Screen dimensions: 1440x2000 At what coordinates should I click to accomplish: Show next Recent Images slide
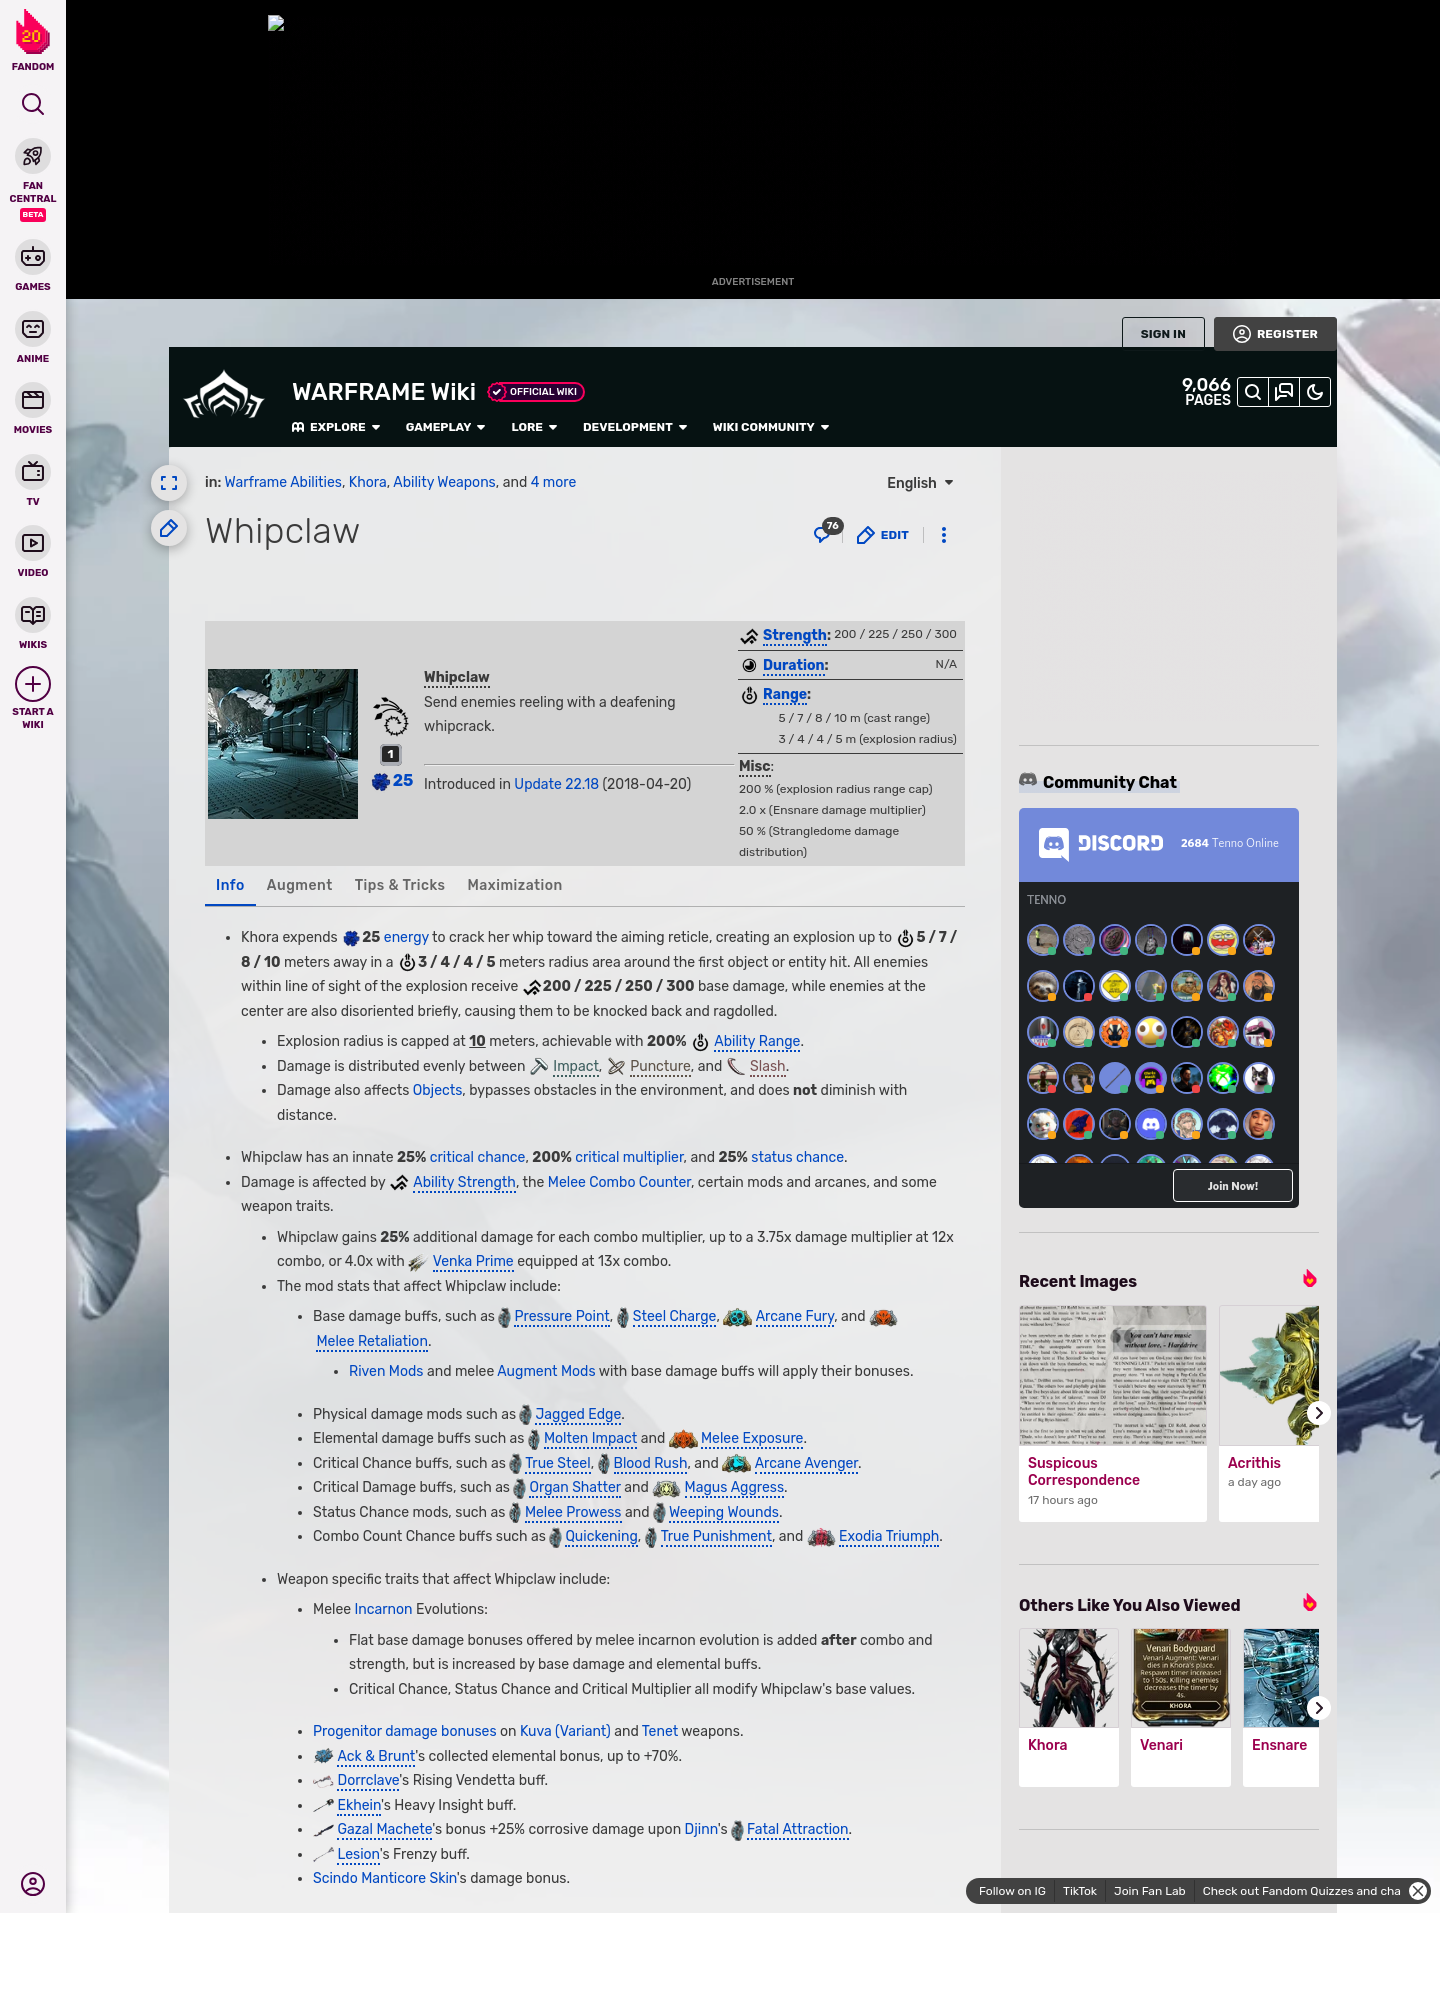pyautogui.click(x=1318, y=1413)
